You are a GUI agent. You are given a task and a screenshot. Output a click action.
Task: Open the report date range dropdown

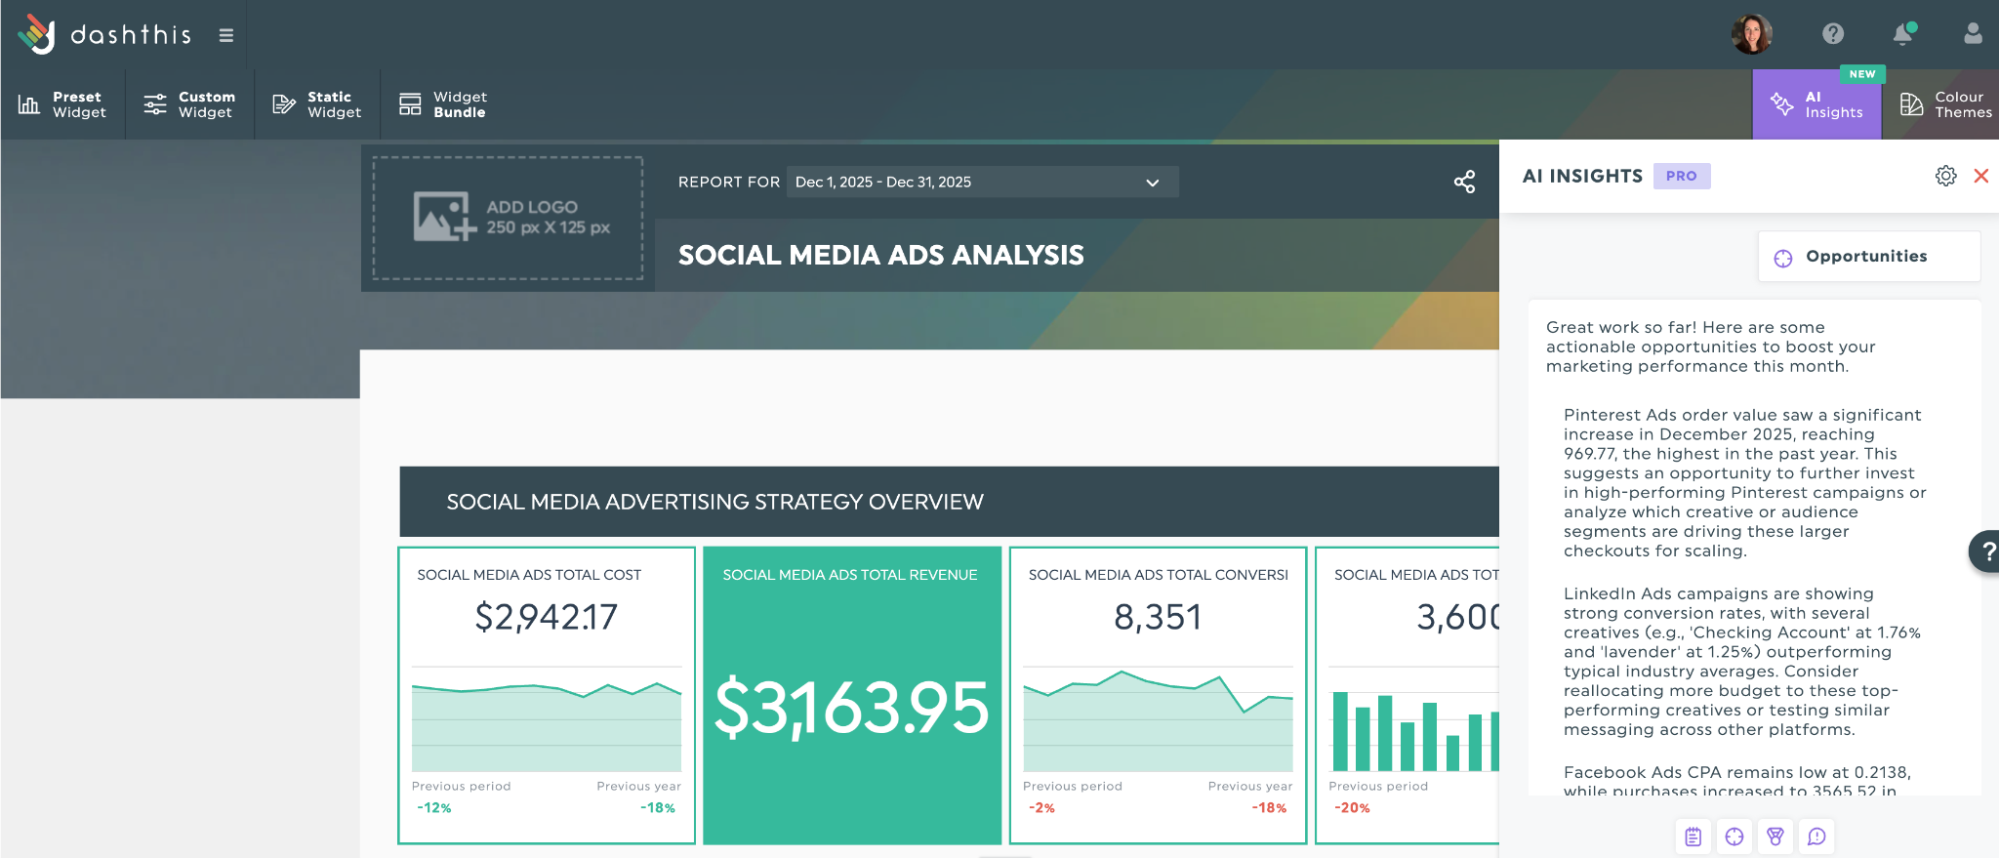point(982,182)
